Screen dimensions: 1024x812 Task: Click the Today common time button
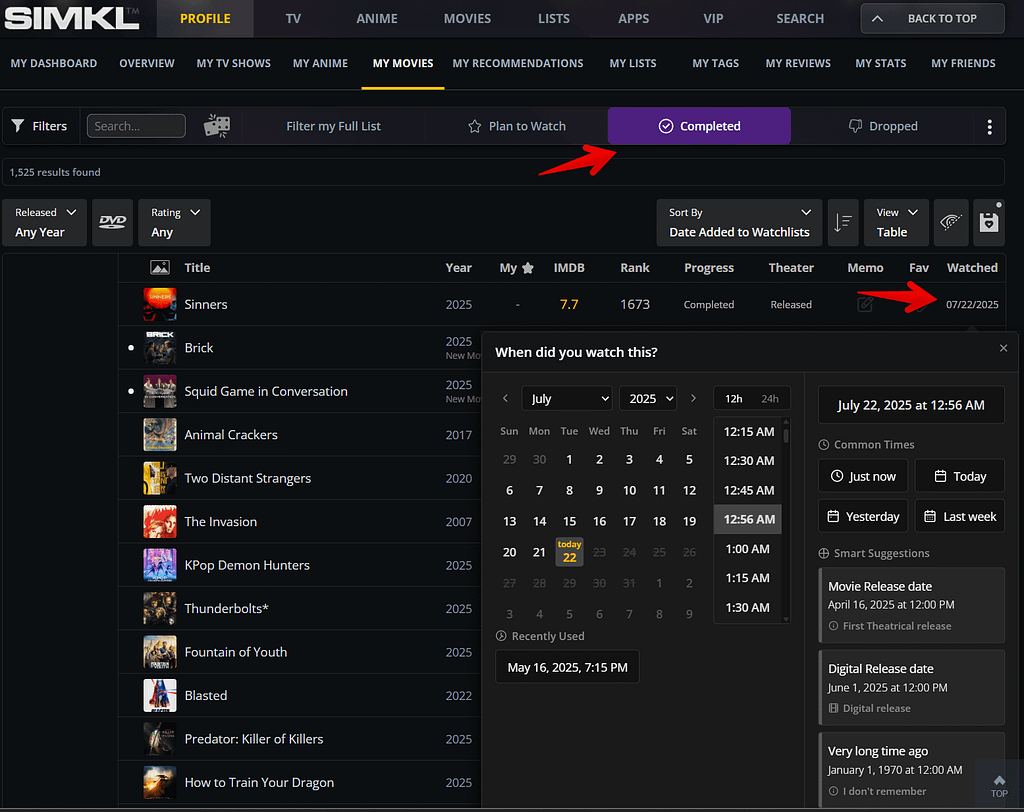959,476
